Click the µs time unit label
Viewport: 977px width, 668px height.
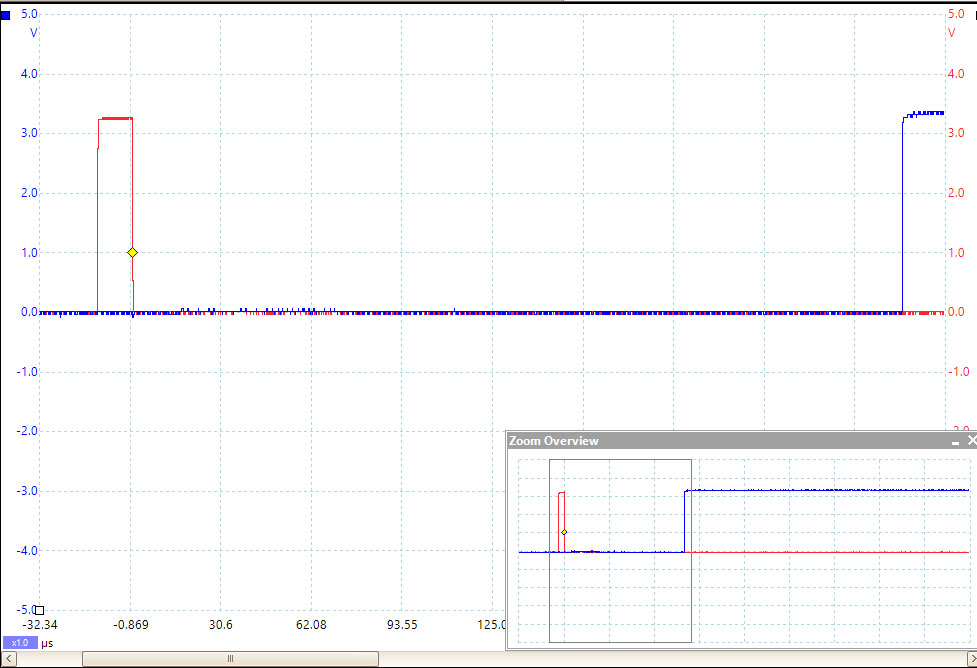(x=46, y=643)
